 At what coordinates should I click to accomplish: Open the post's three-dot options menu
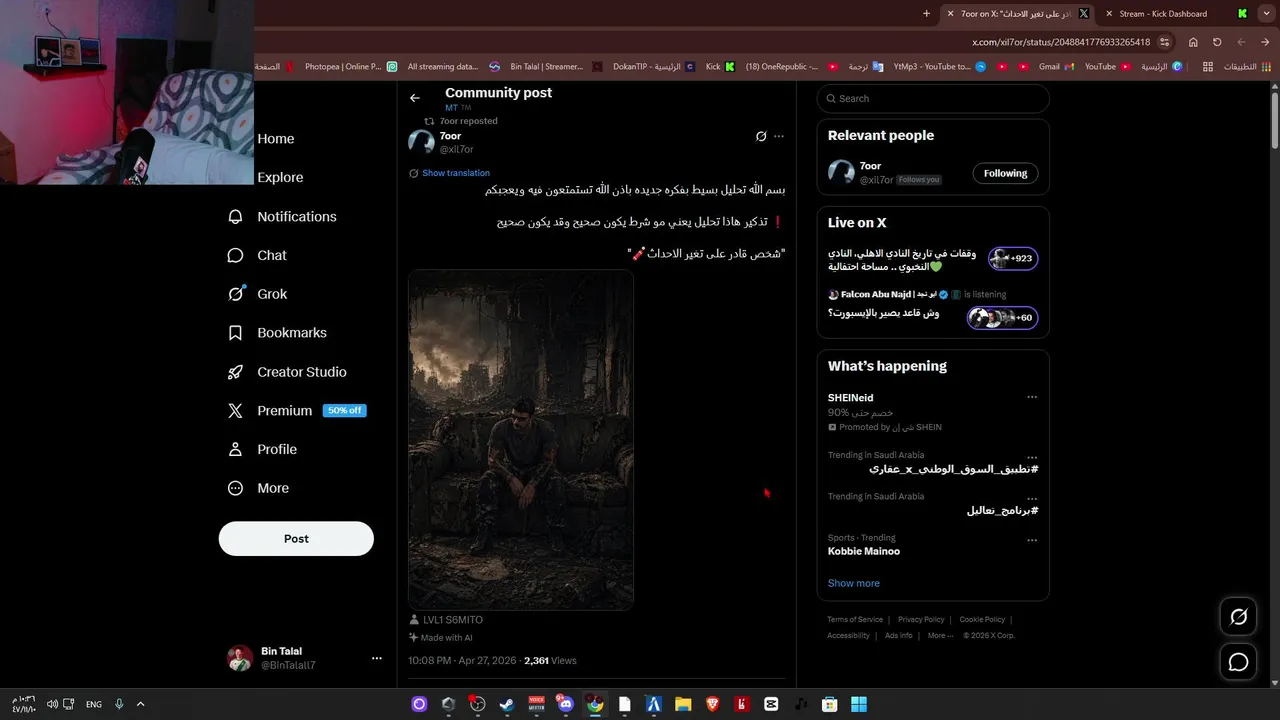(779, 136)
